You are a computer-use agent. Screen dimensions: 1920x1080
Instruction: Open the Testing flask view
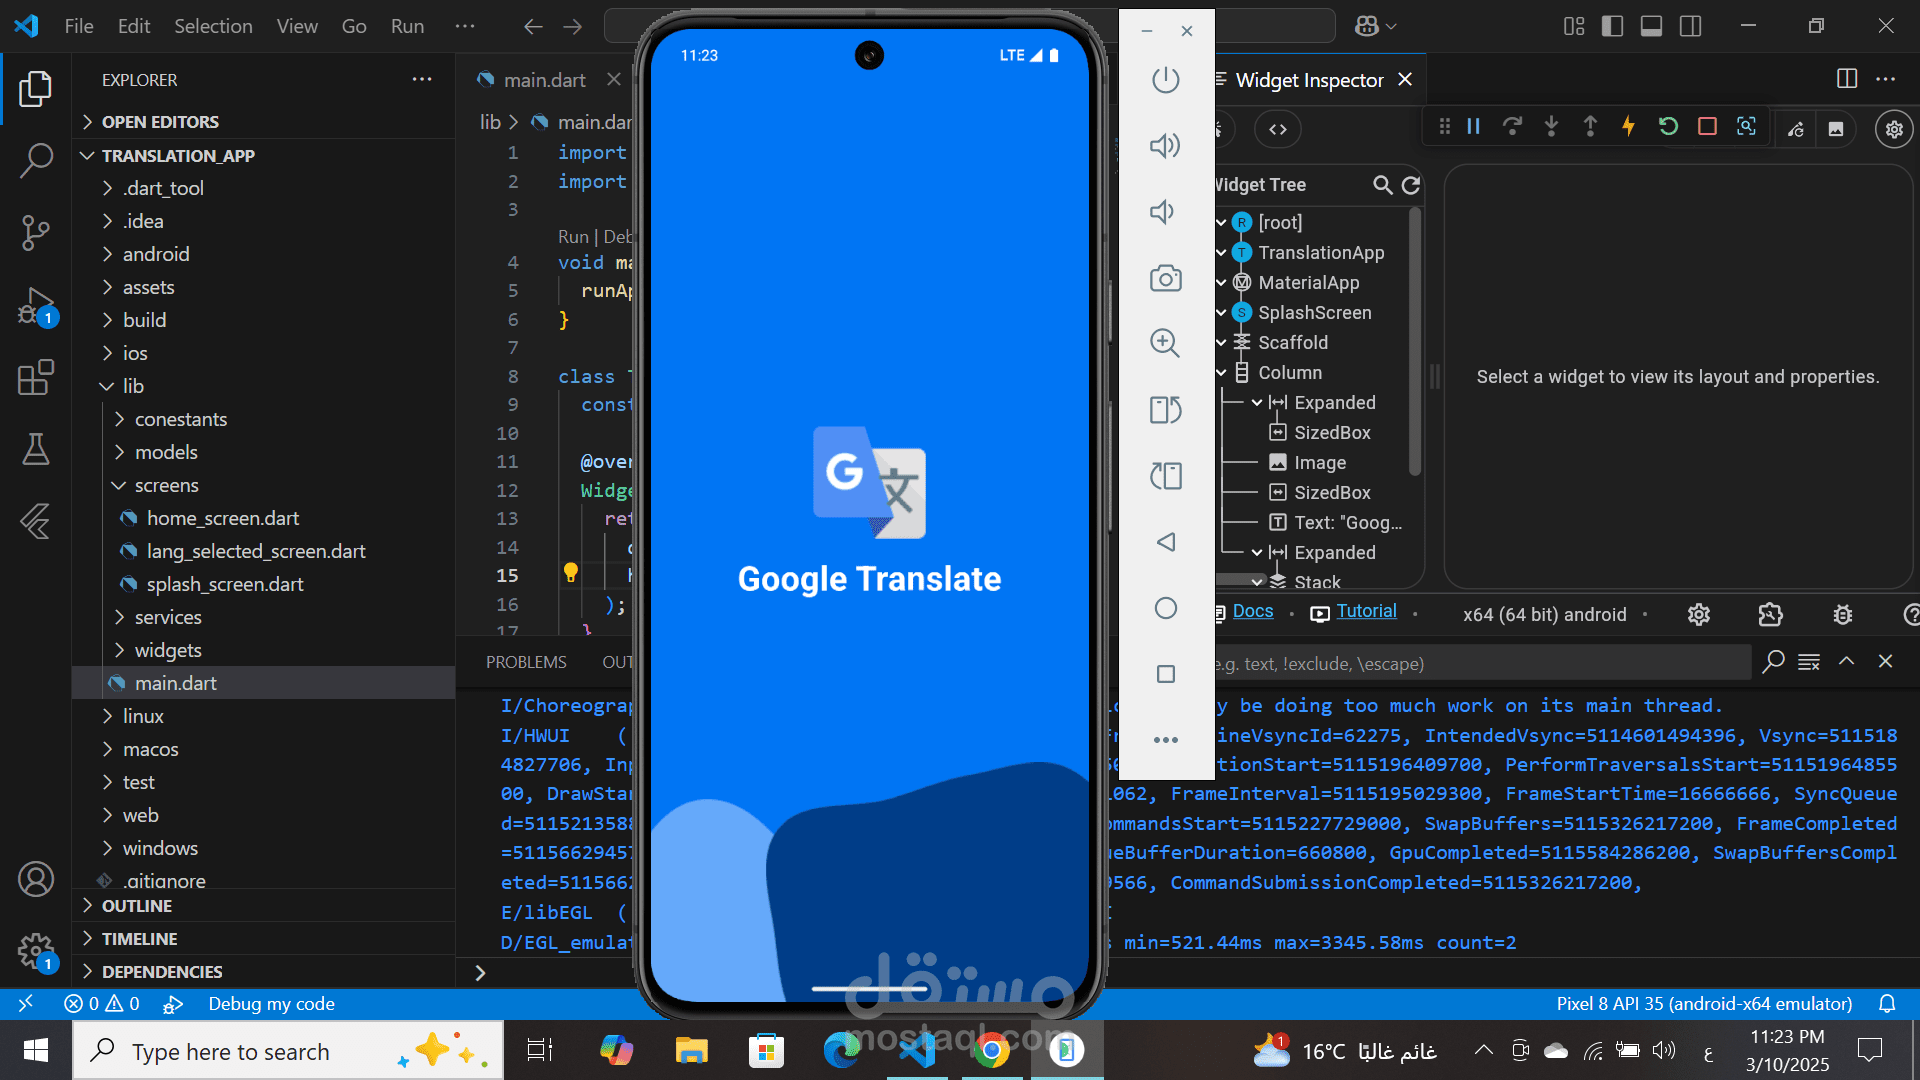(x=36, y=450)
